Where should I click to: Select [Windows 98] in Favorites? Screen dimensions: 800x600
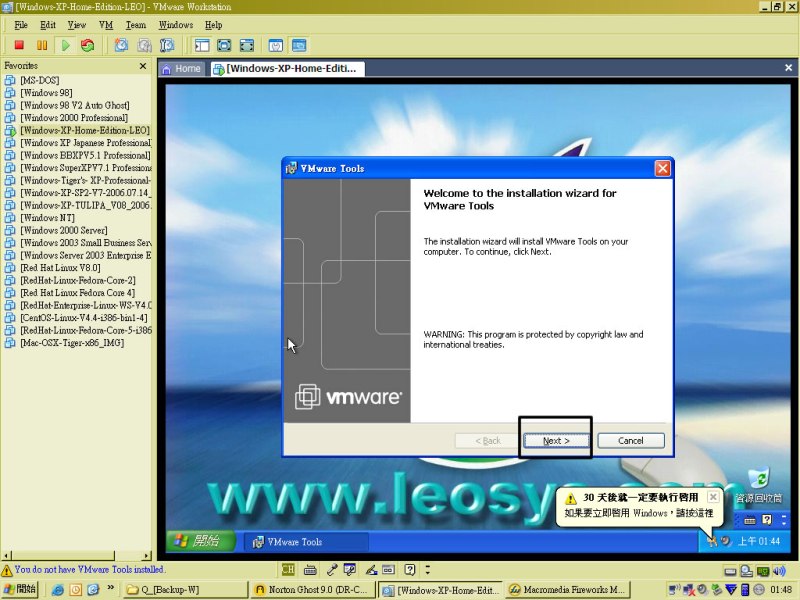coord(46,93)
